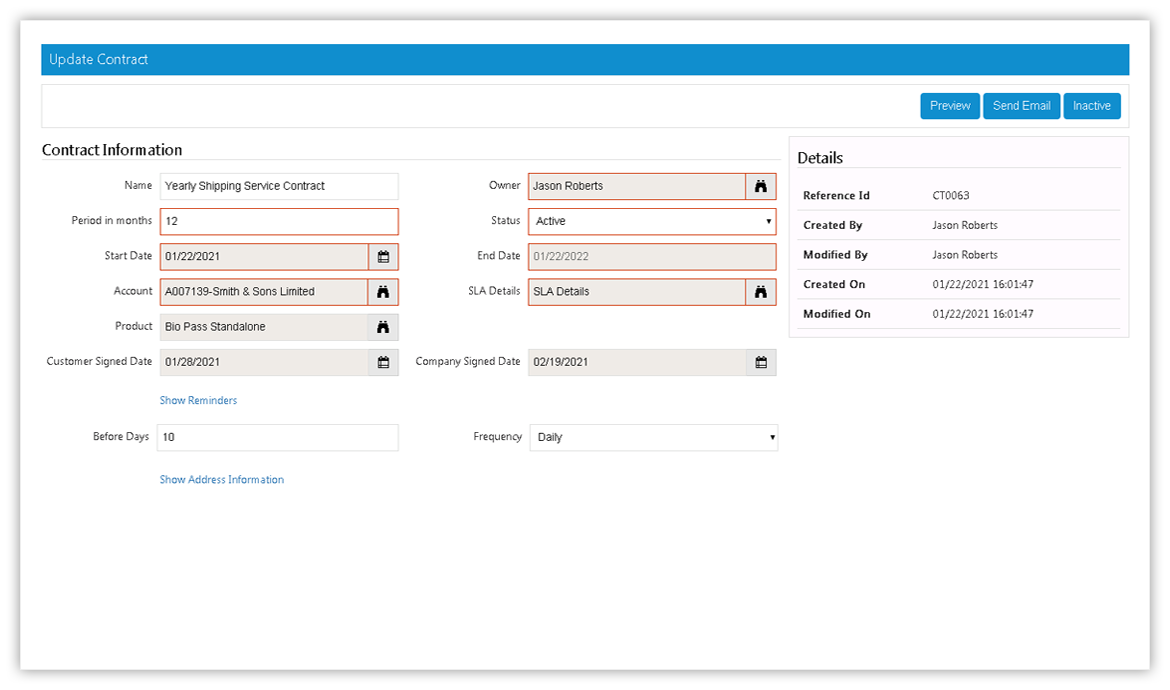Viewport: 1170px width, 690px height.
Task: Click into the contract Name field
Action: 278,186
